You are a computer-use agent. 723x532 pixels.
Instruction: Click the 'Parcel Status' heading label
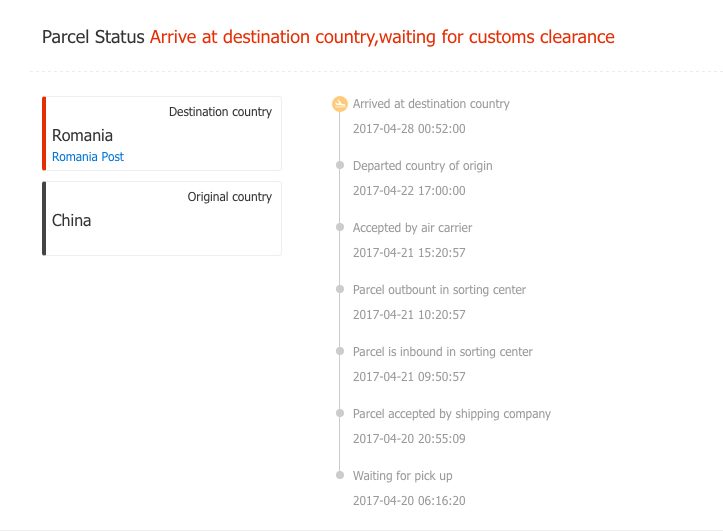[x=93, y=38]
